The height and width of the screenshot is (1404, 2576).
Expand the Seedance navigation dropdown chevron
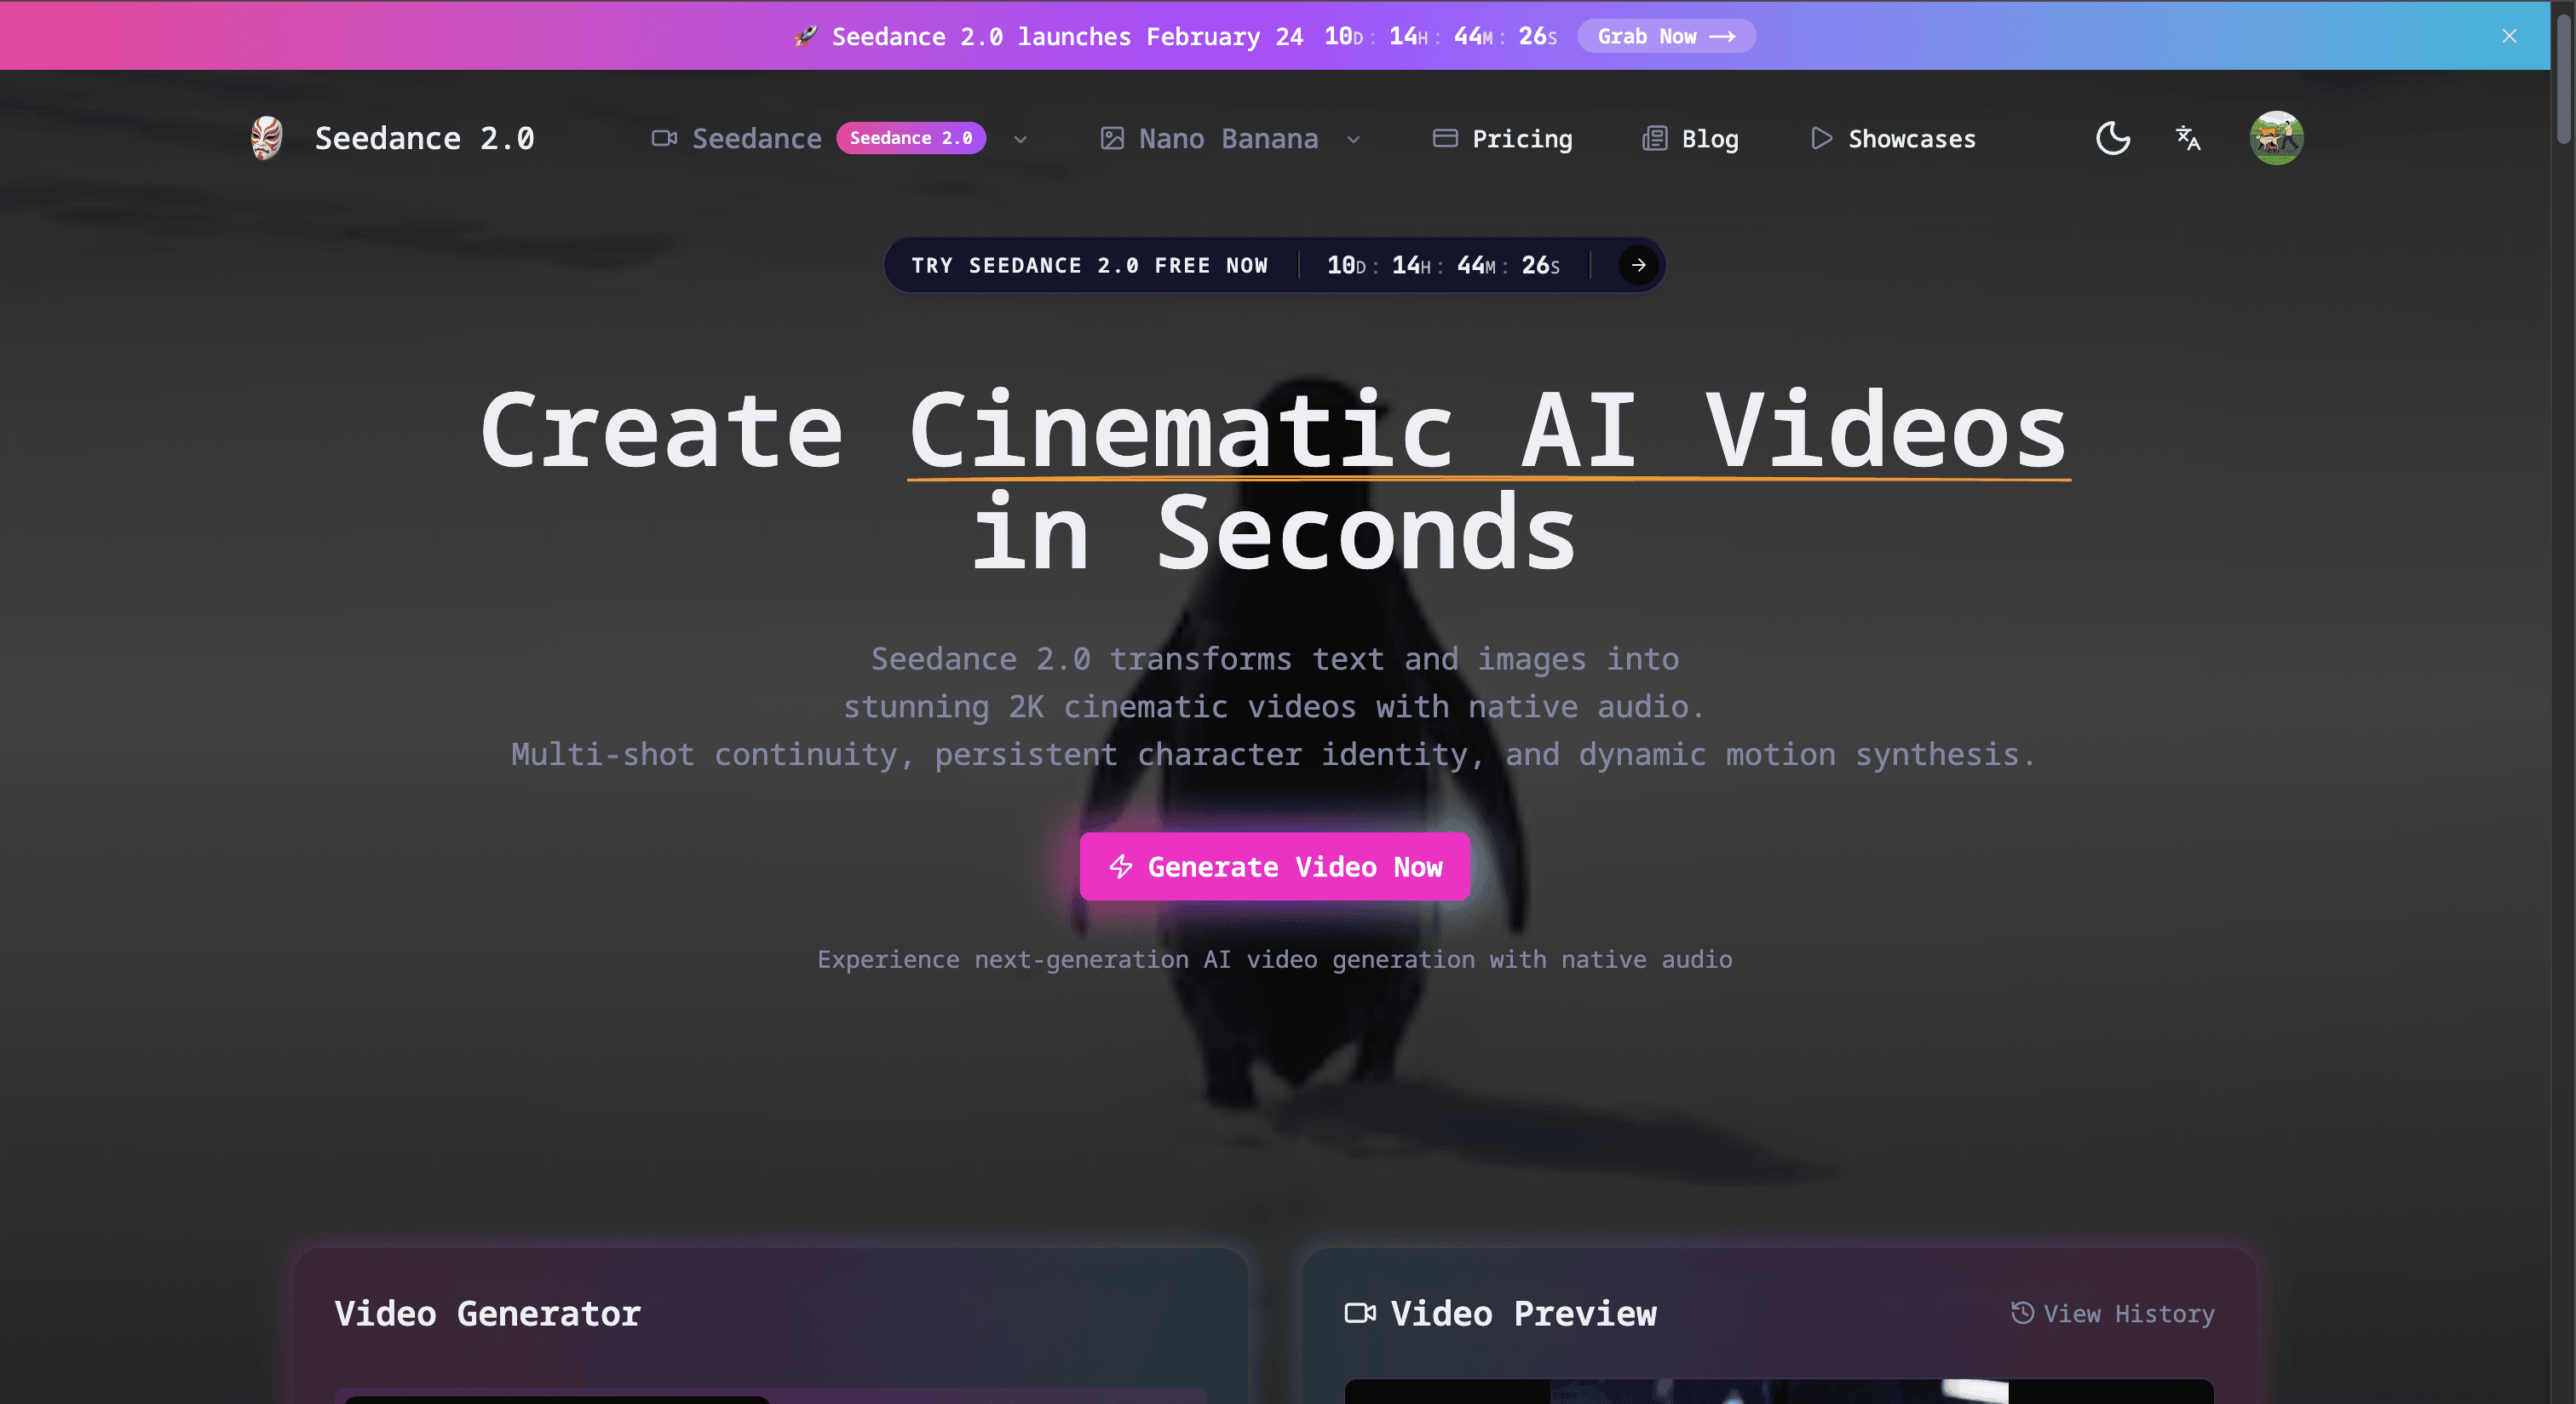(x=1020, y=140)
